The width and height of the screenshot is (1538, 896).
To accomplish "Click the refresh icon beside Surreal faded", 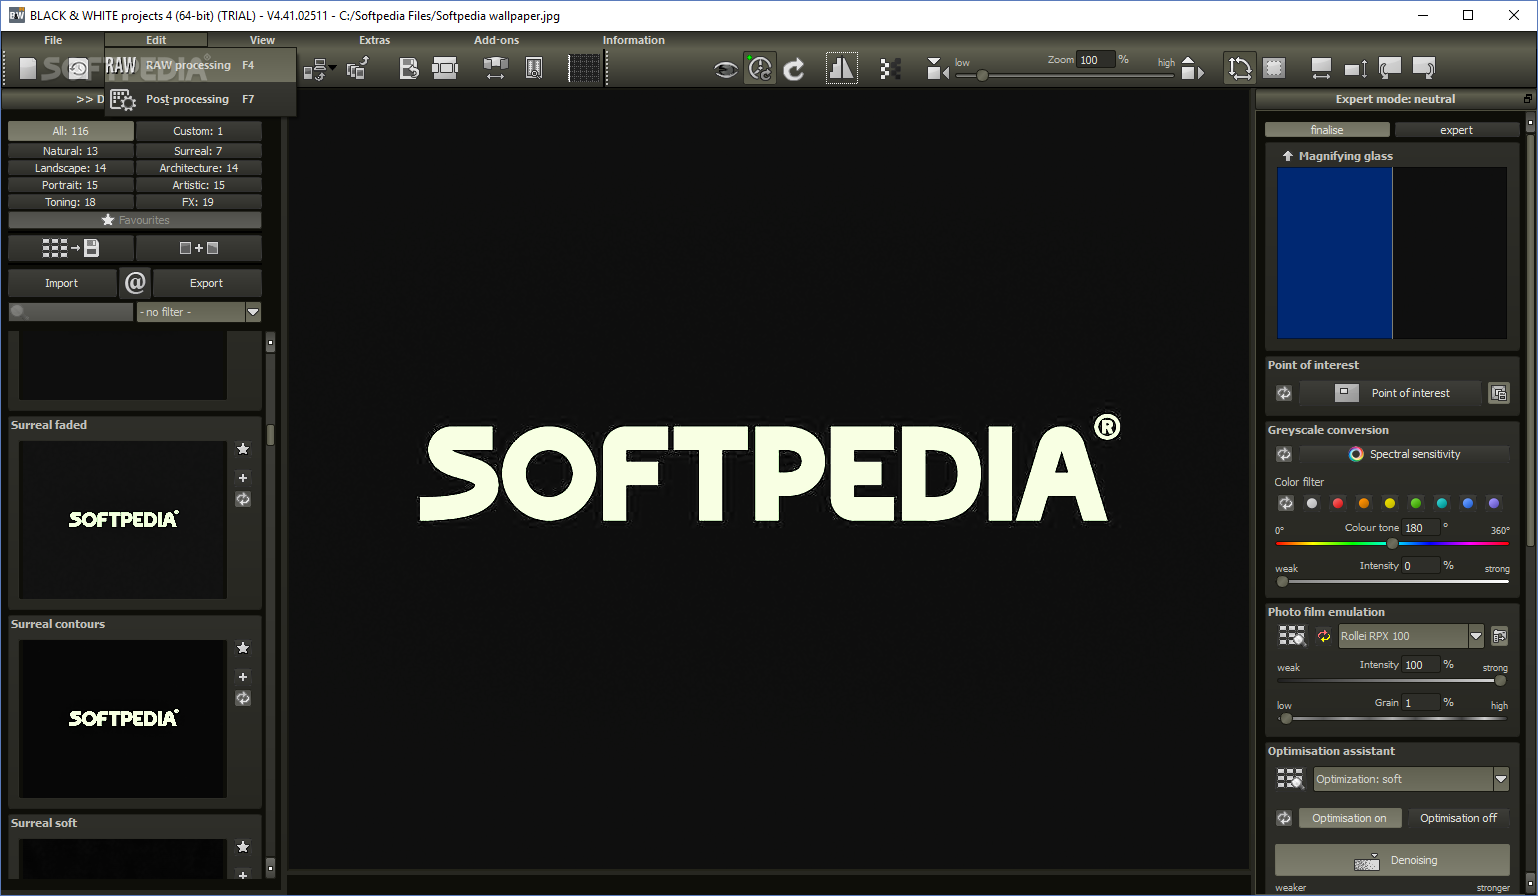I will 243,499.
